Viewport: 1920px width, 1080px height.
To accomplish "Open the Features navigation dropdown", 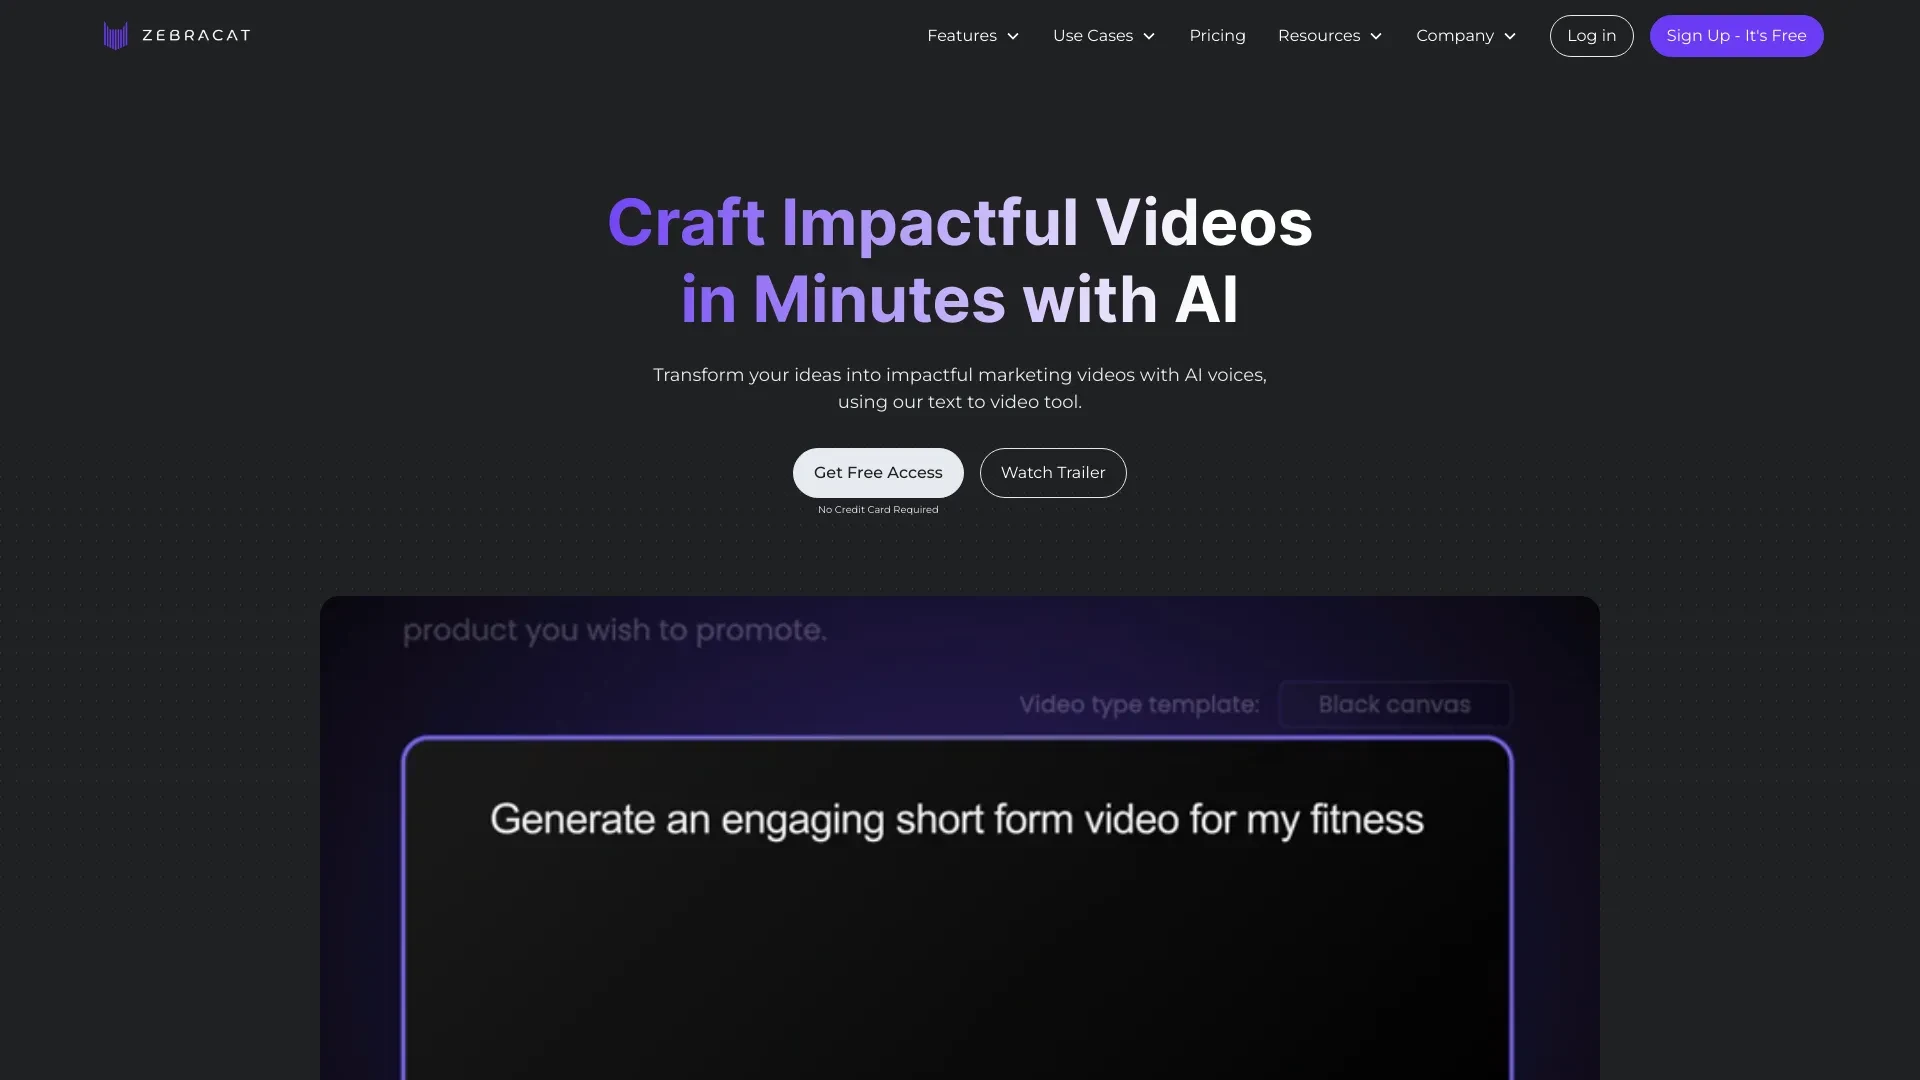I will (x=973, y=36).
